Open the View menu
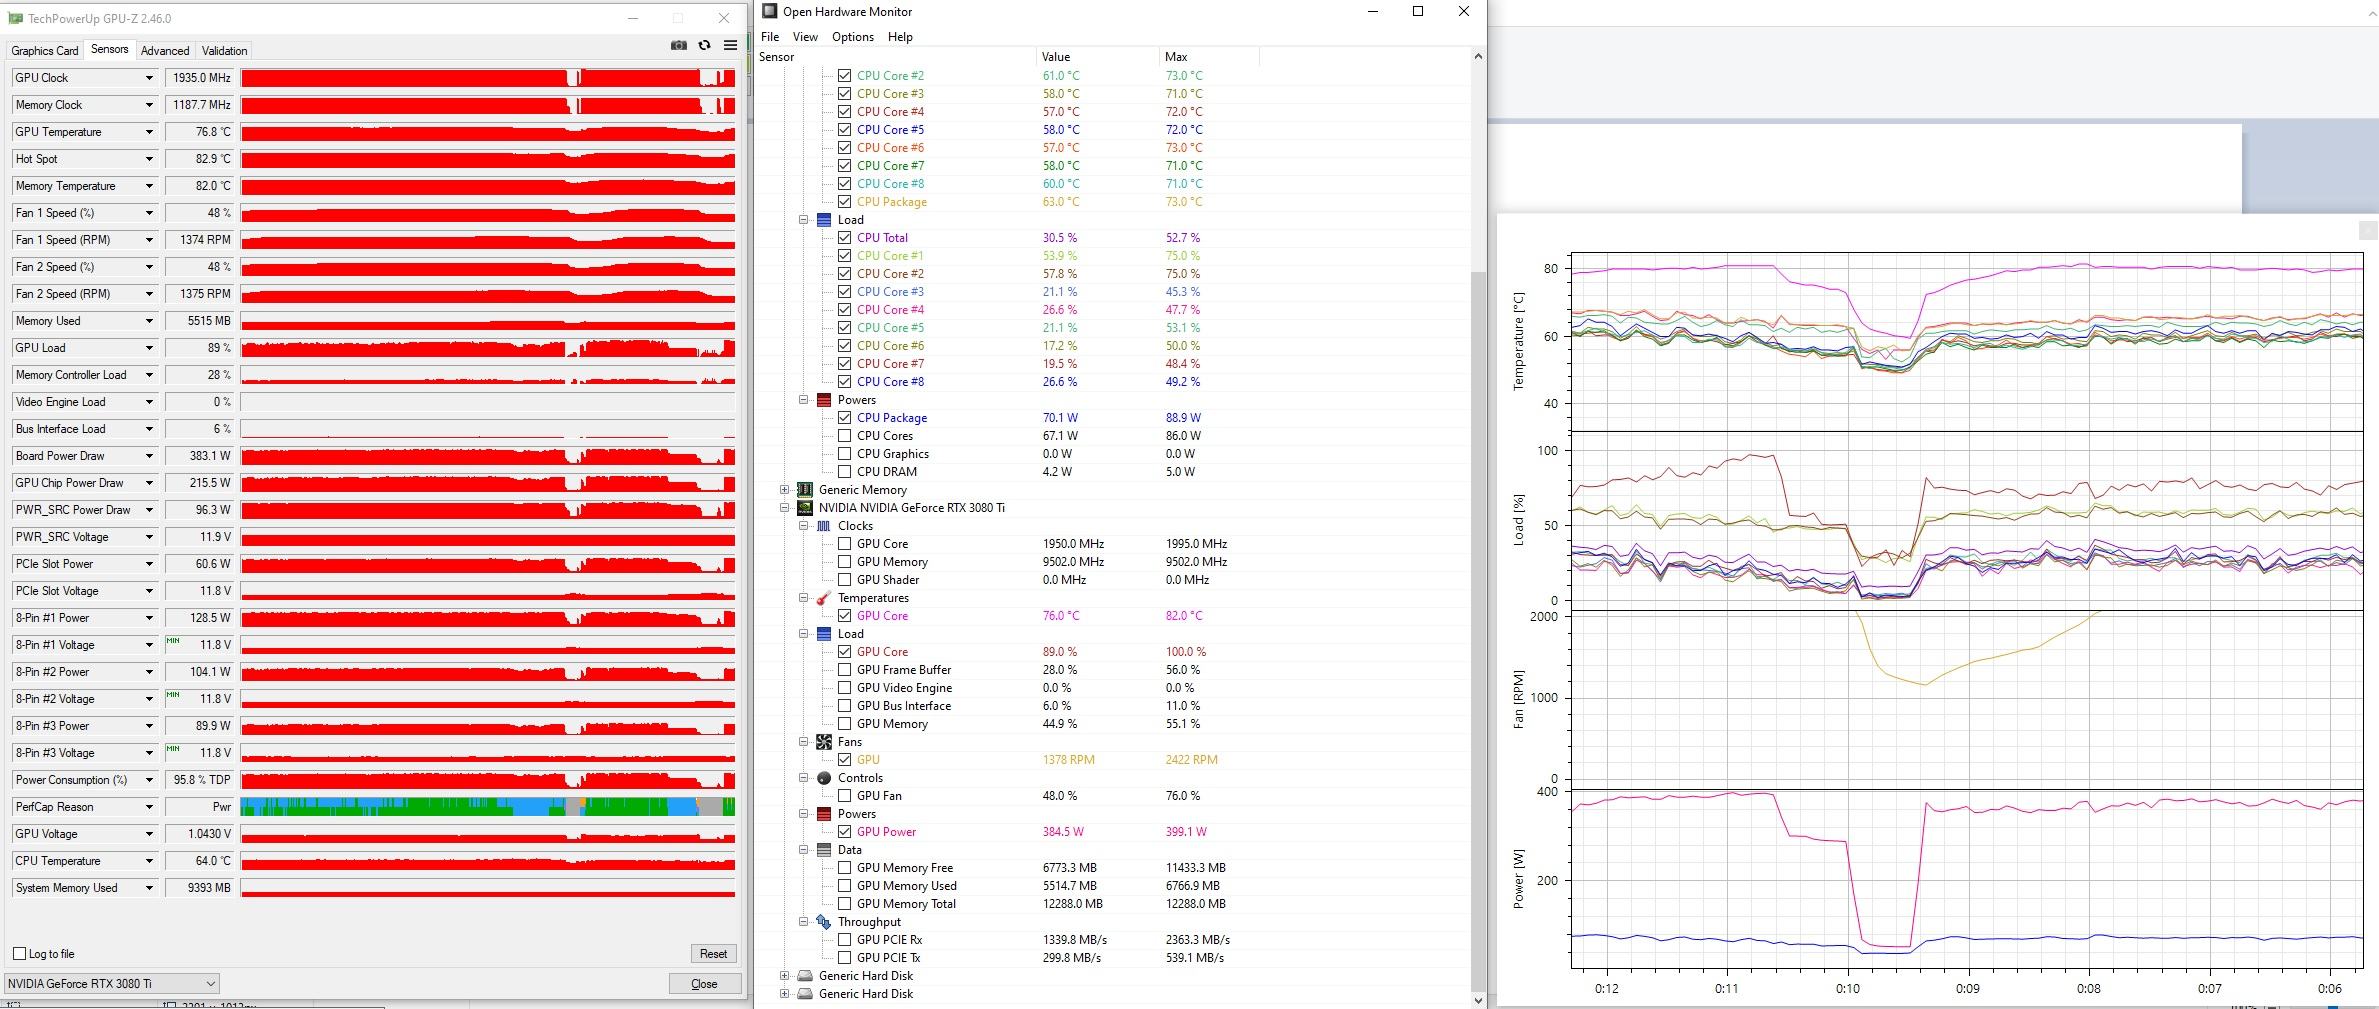Screen dimensions: 2379x1009 (805, 37)
